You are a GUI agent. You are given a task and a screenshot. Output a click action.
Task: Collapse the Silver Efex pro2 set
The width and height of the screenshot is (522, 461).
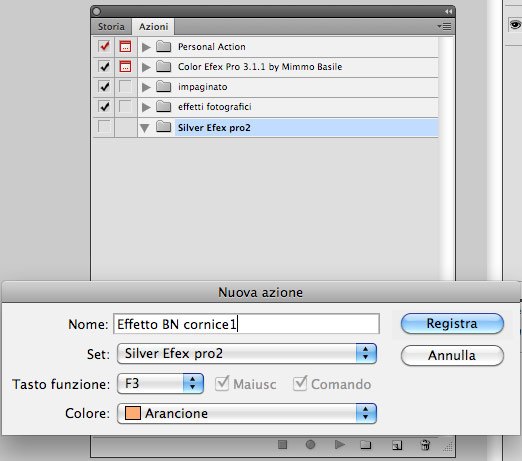(145, 128)
